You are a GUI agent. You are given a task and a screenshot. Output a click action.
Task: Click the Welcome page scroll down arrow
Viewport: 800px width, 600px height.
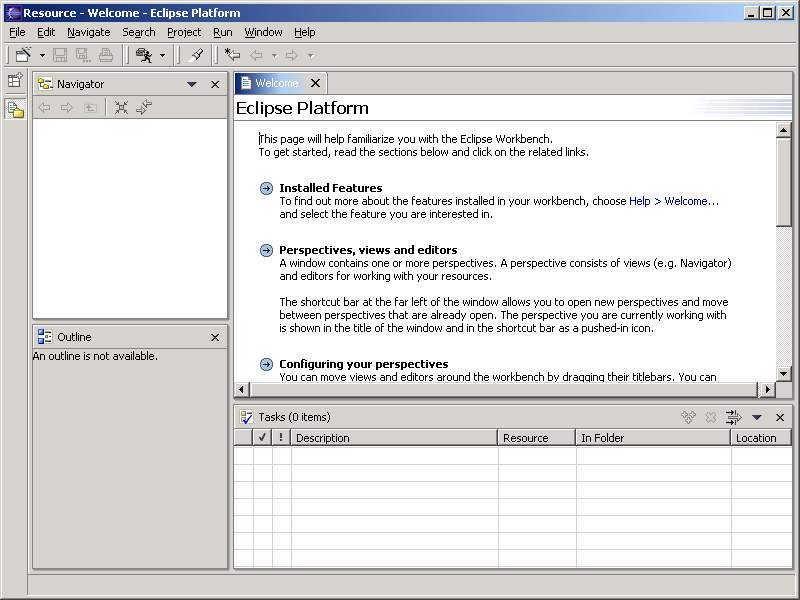pyautogui.click(x=783, y=373)
